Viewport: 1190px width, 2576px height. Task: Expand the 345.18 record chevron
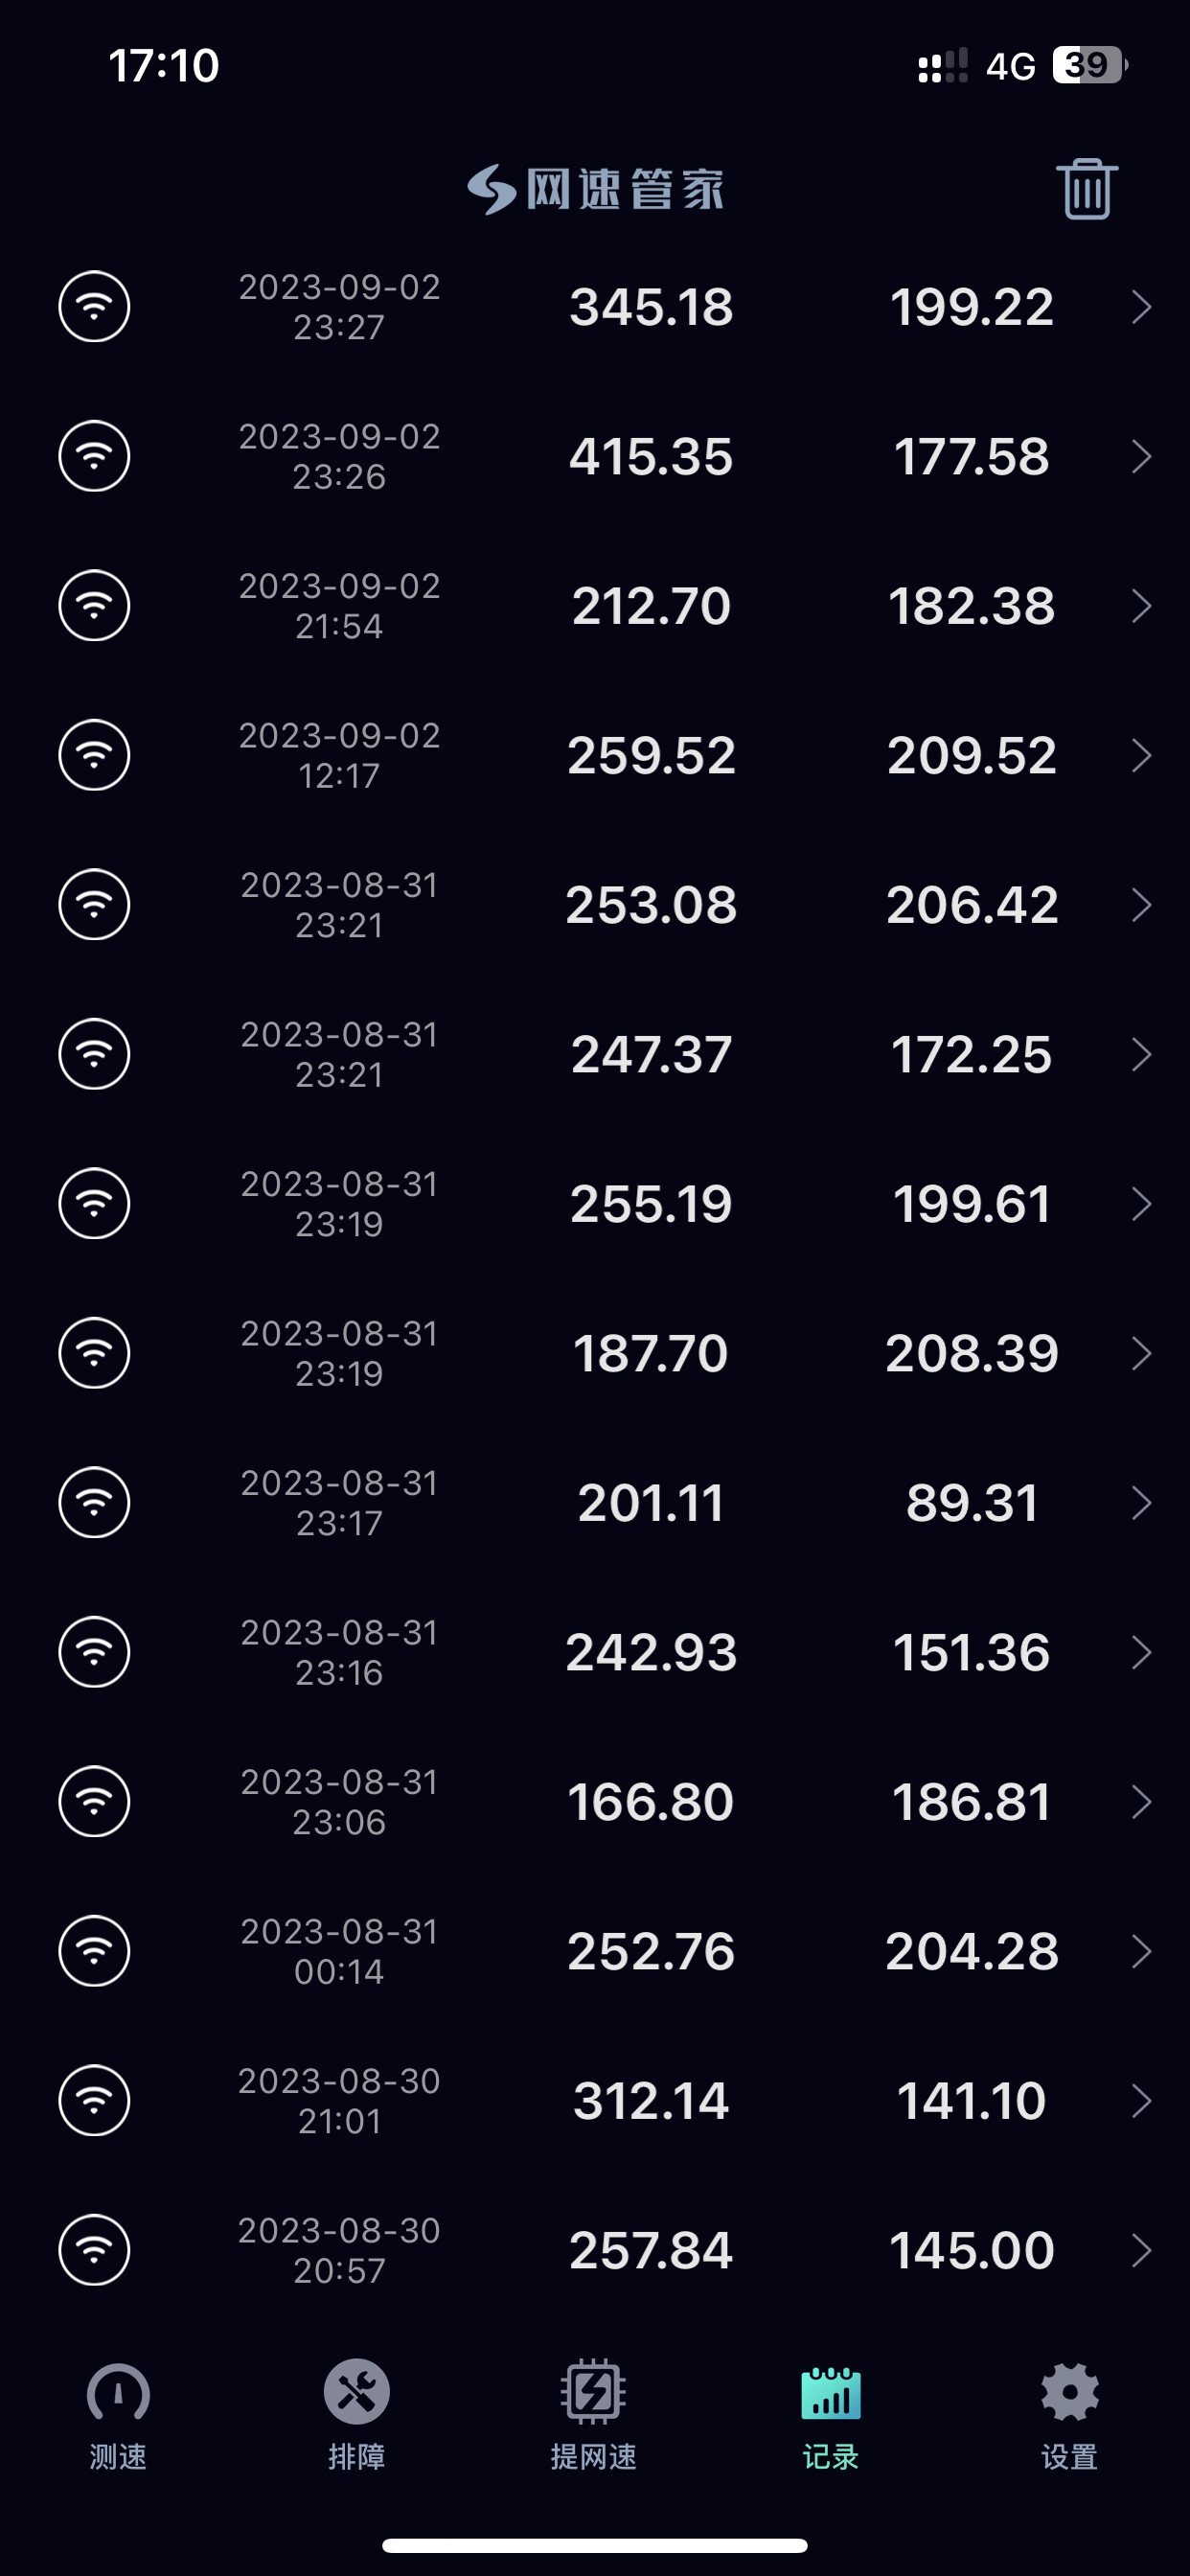(1141, 307)
